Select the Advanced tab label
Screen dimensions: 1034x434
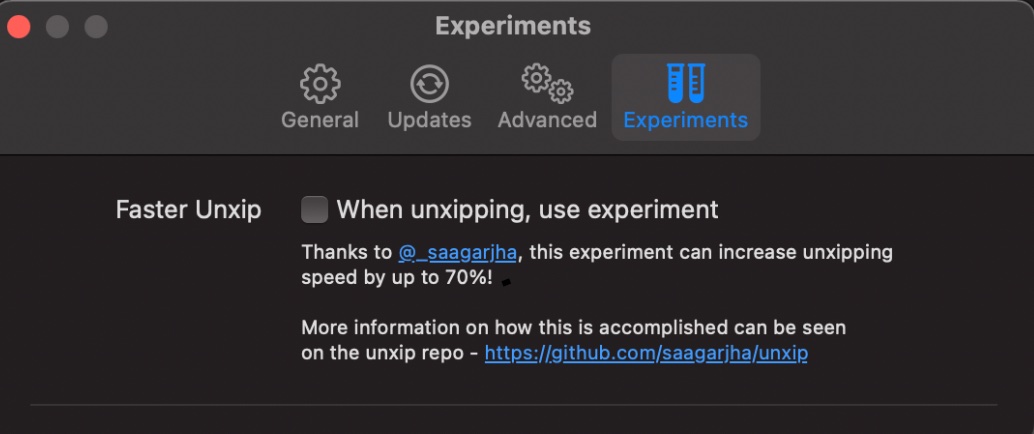point(547,120)
